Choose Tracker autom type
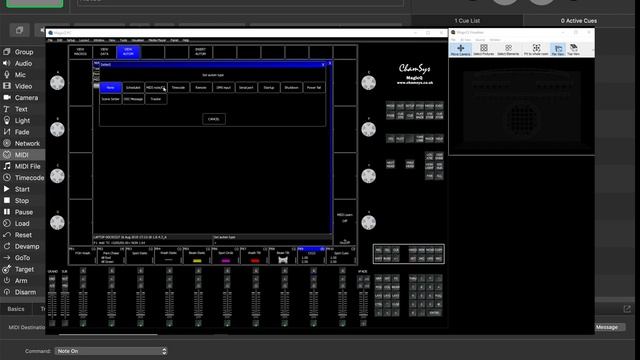 [156, 99]
